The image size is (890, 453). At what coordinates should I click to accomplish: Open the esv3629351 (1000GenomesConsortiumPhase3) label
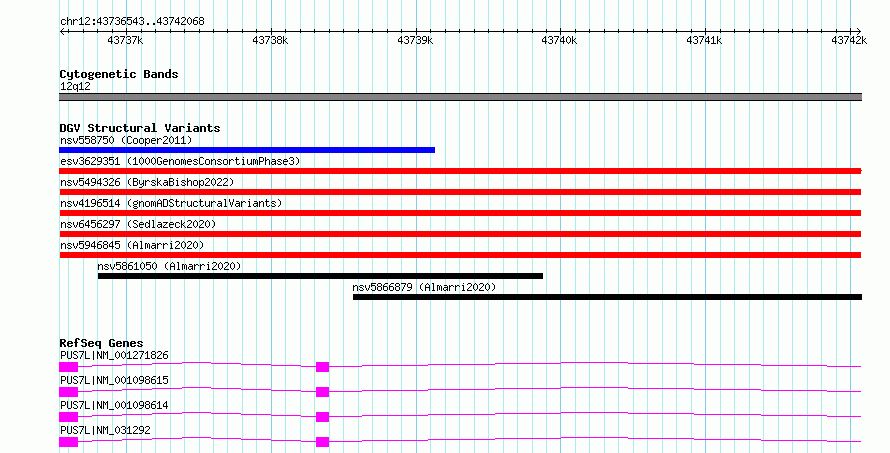coord(180,161)
